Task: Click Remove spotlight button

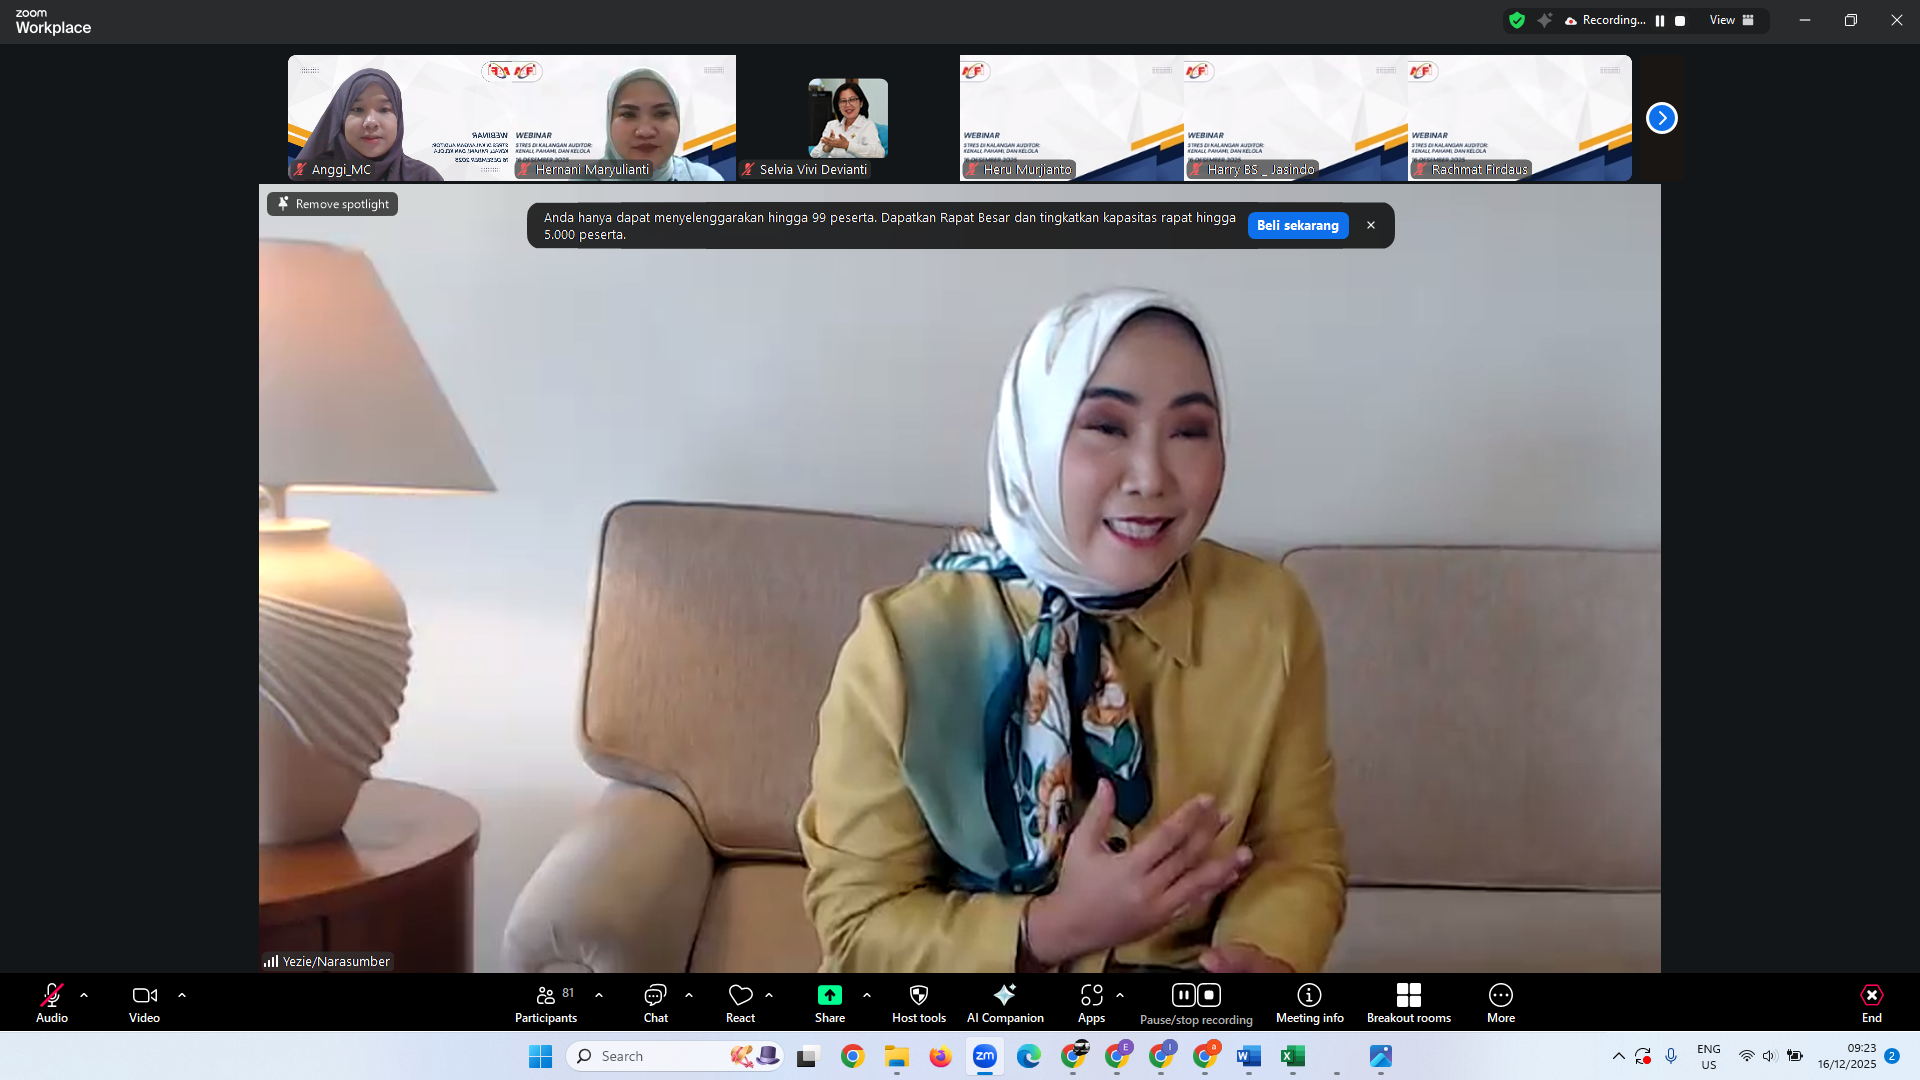Action: [x=333, y=204]
